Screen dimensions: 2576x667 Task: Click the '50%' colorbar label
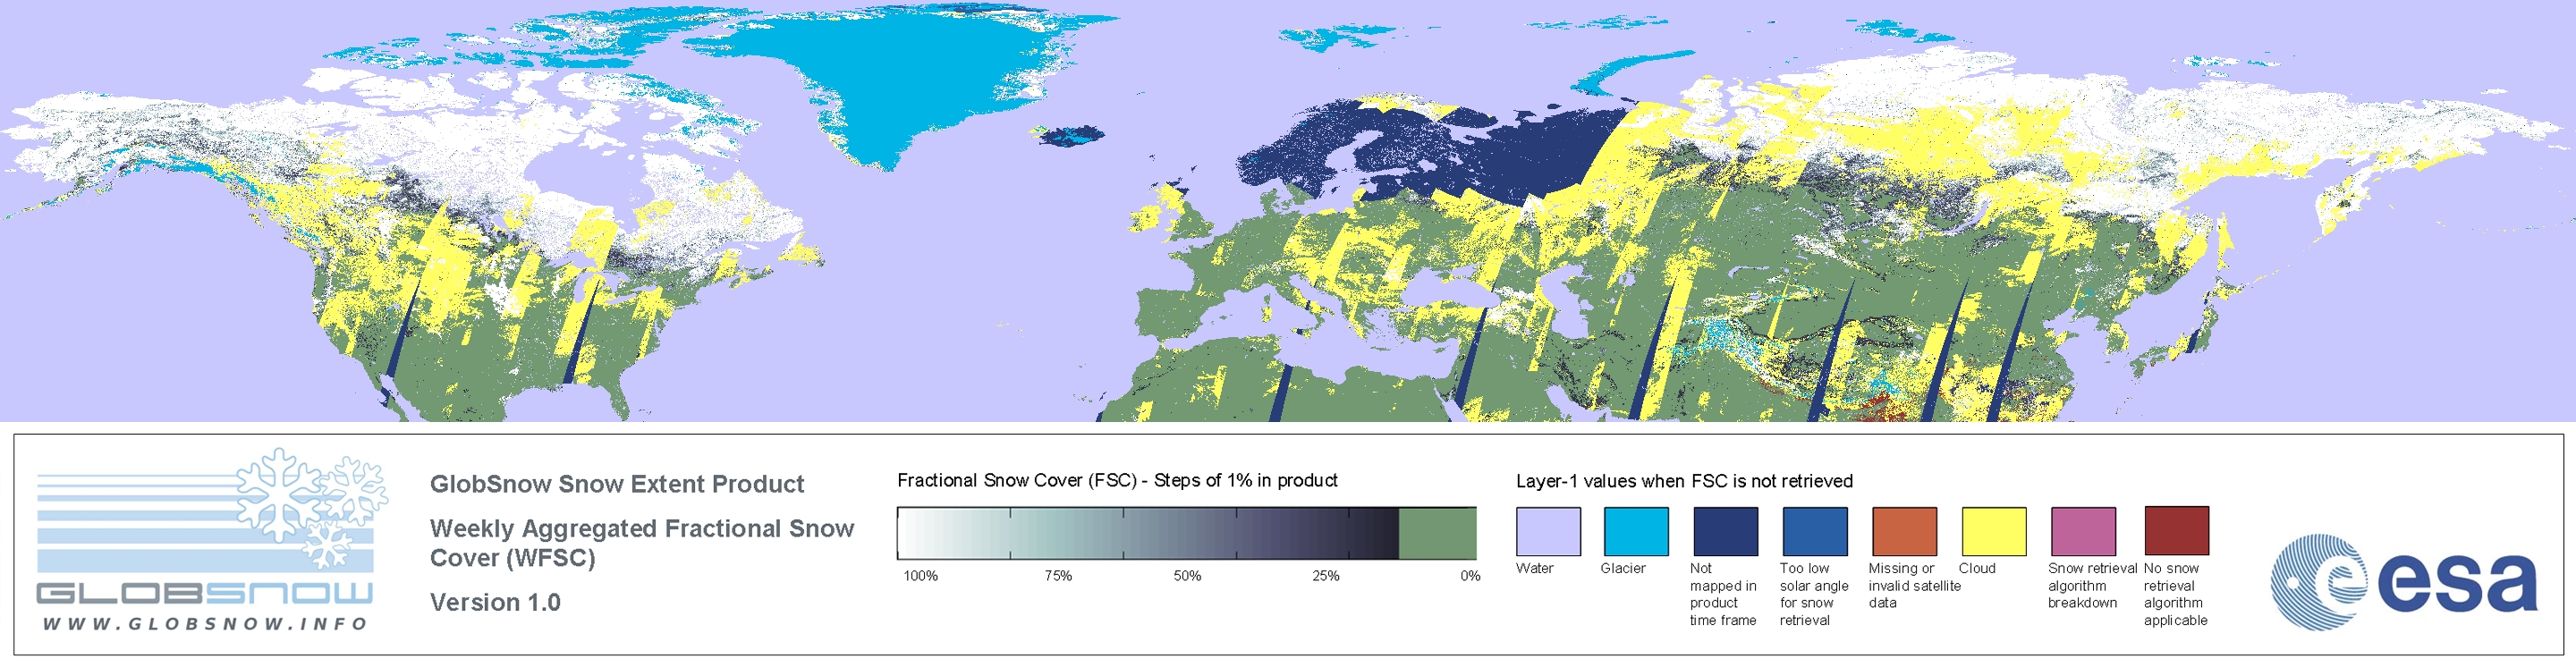tap(1187, 576)
